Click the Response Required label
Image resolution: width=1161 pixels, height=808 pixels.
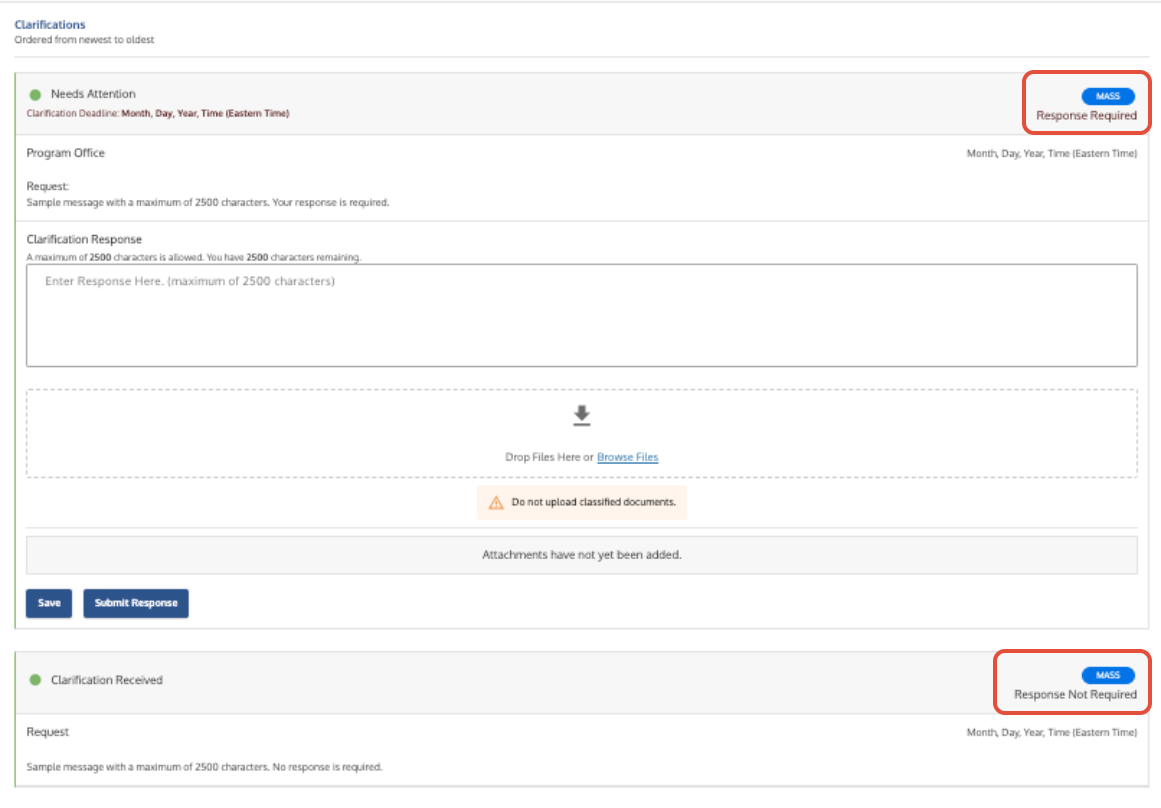click(x=1086, y=115)
